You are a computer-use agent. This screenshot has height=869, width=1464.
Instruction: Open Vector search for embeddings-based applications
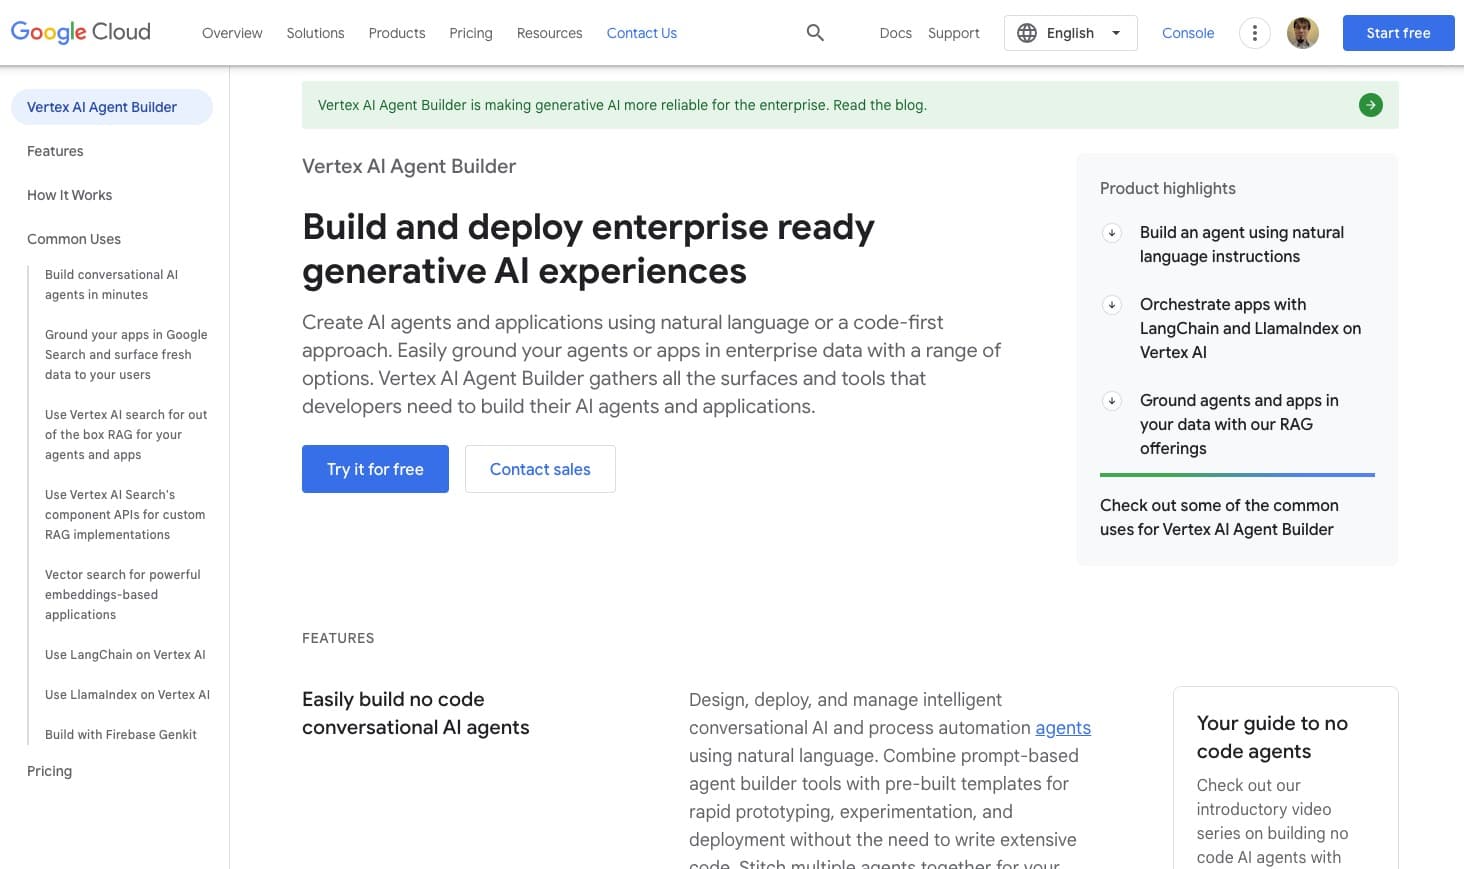[123, 595]
